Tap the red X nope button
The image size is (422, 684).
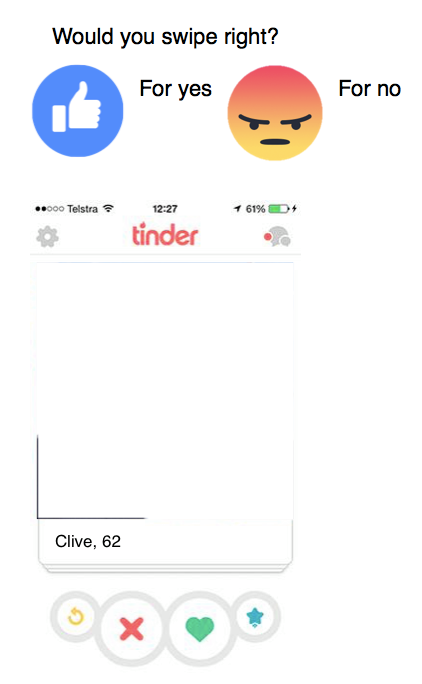pos(132,629)
